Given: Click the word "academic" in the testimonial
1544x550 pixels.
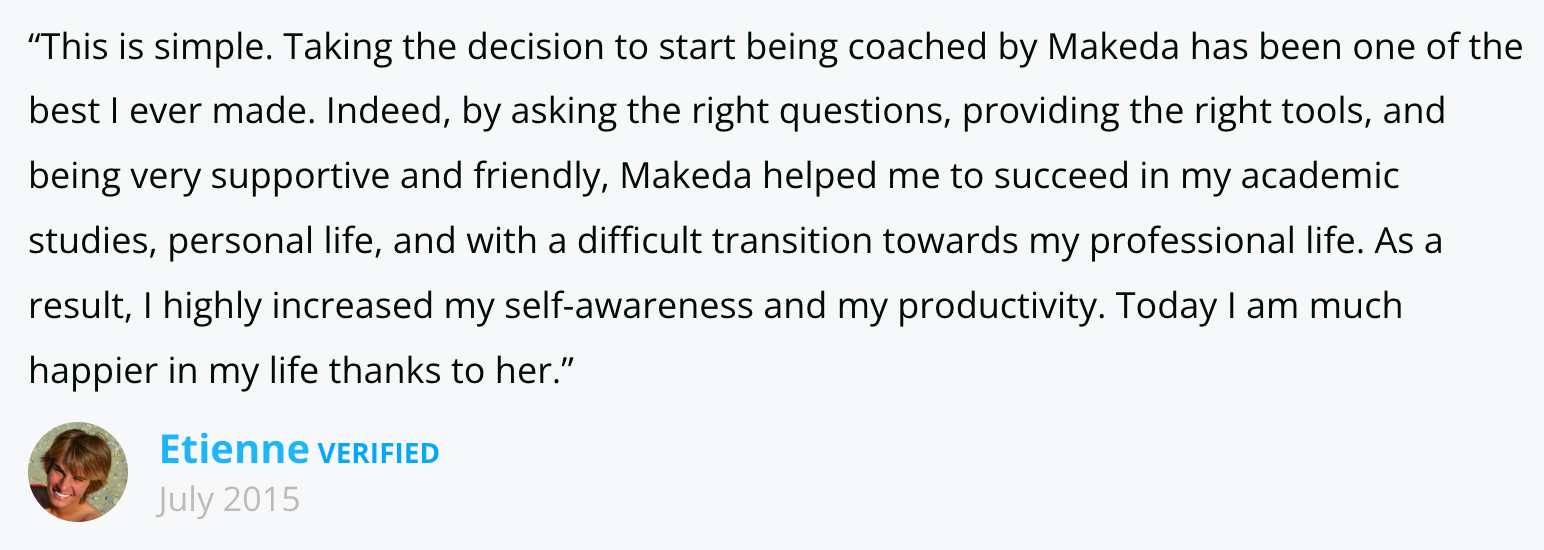Looking at the screenshot, I should pos(1320,177).
